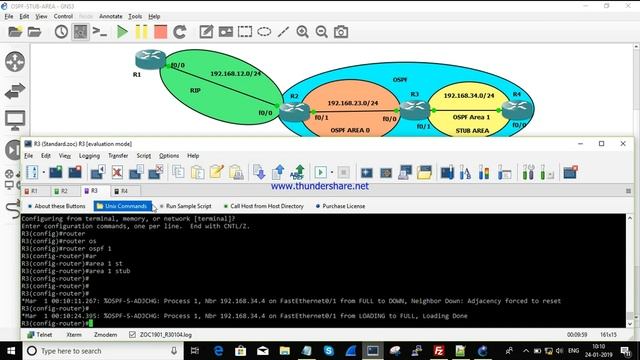Click the insert picture icon in GNS3
Image resolution: width=640 pixels, height=360 pixels.
[x=225, y=32]
